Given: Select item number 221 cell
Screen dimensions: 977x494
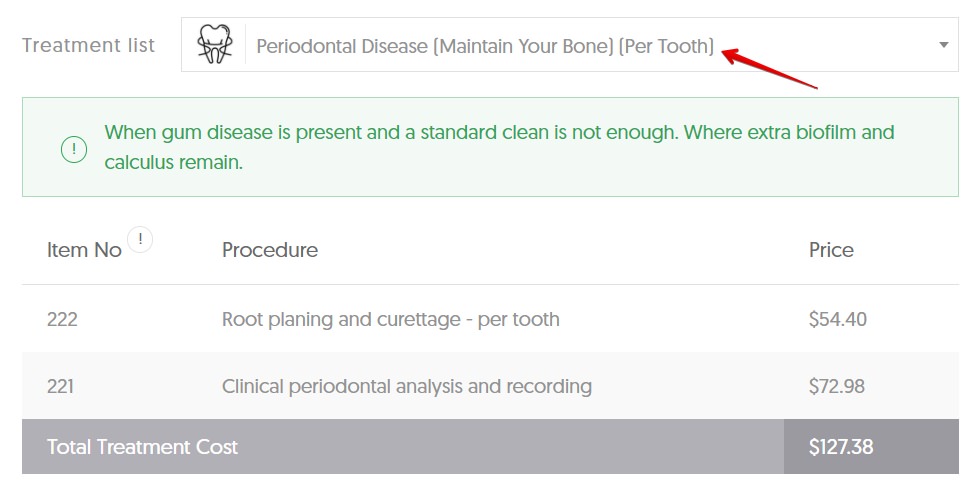Looking at the screenshot, I should coord(61,386).
